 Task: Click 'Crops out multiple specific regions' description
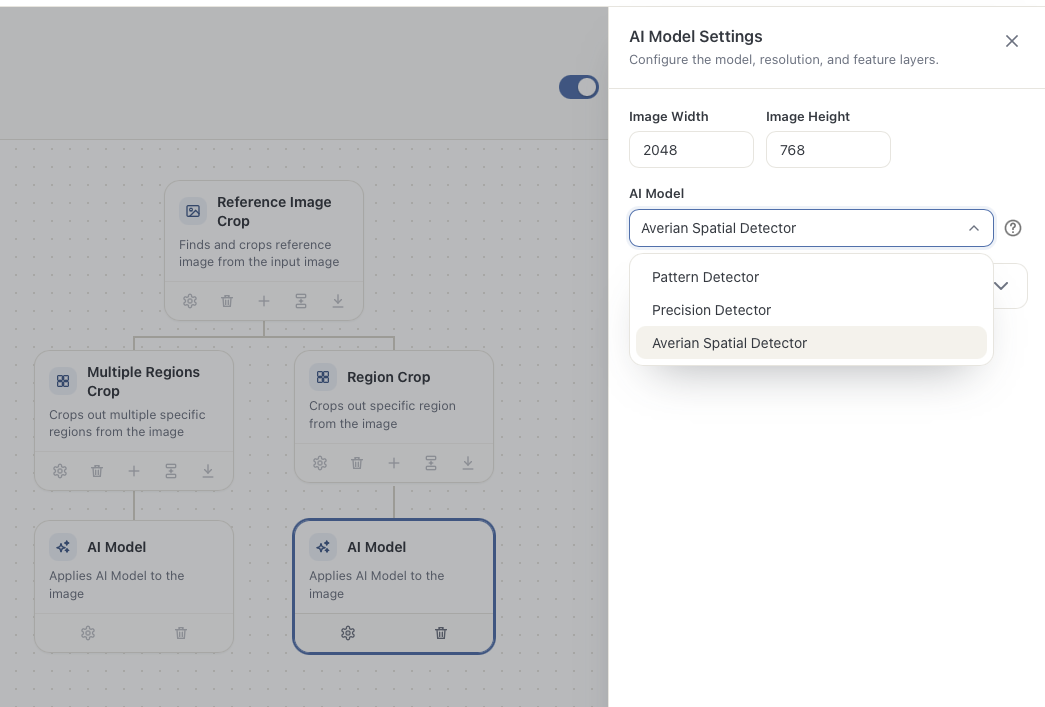127,423
